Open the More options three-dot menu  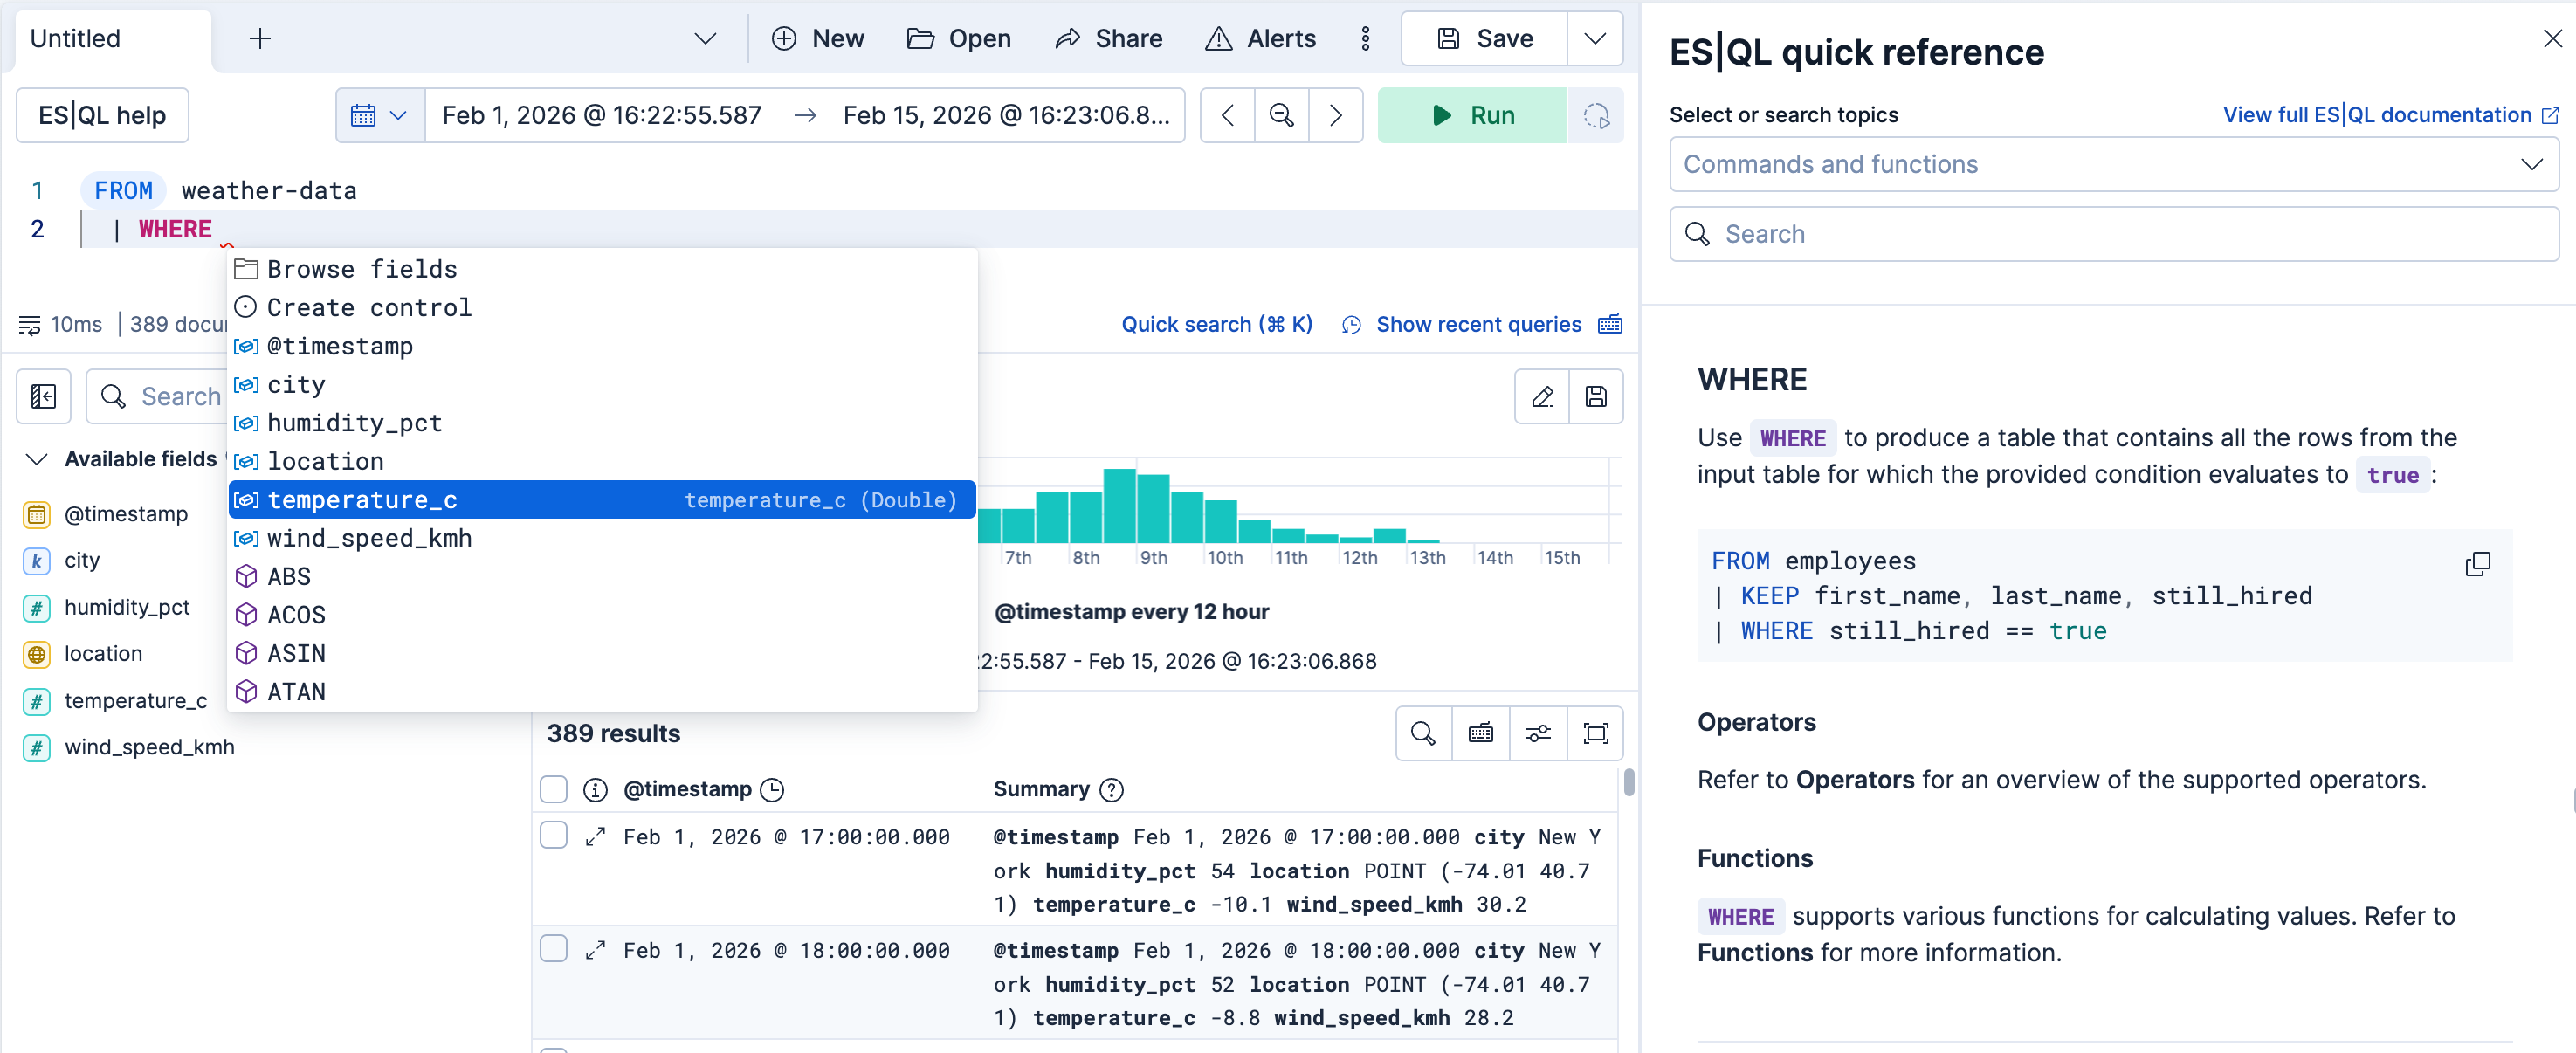click(x=1366, y=38)
